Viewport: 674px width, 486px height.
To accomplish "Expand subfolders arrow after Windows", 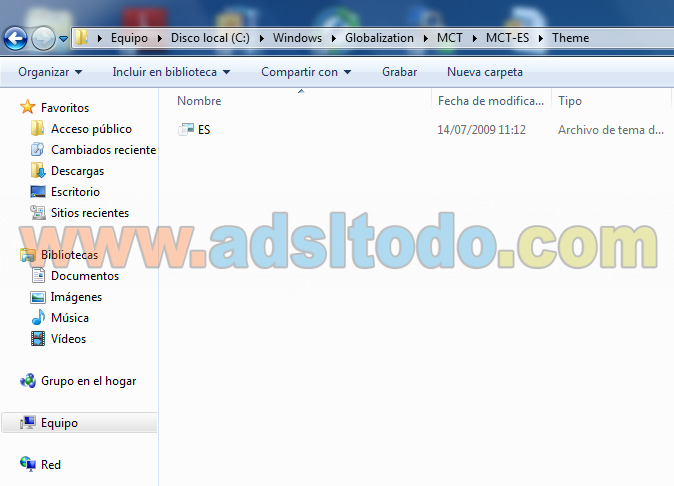I will point(334,38).
